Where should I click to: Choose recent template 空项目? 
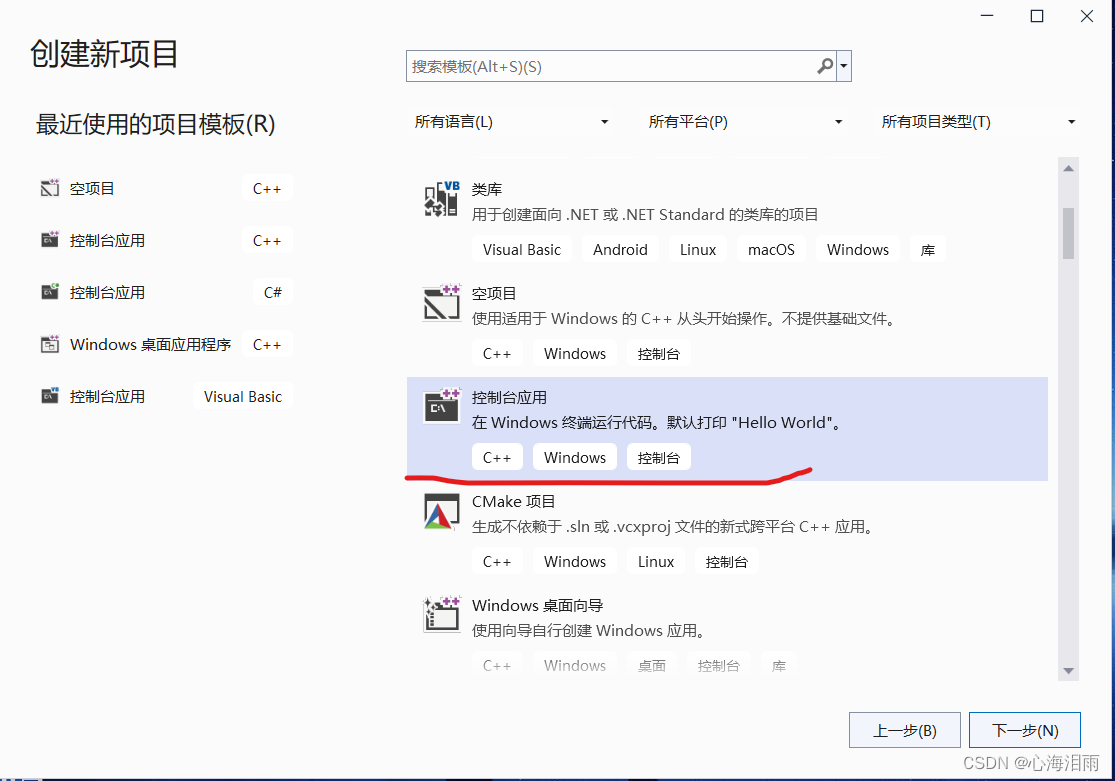[92, 188]
